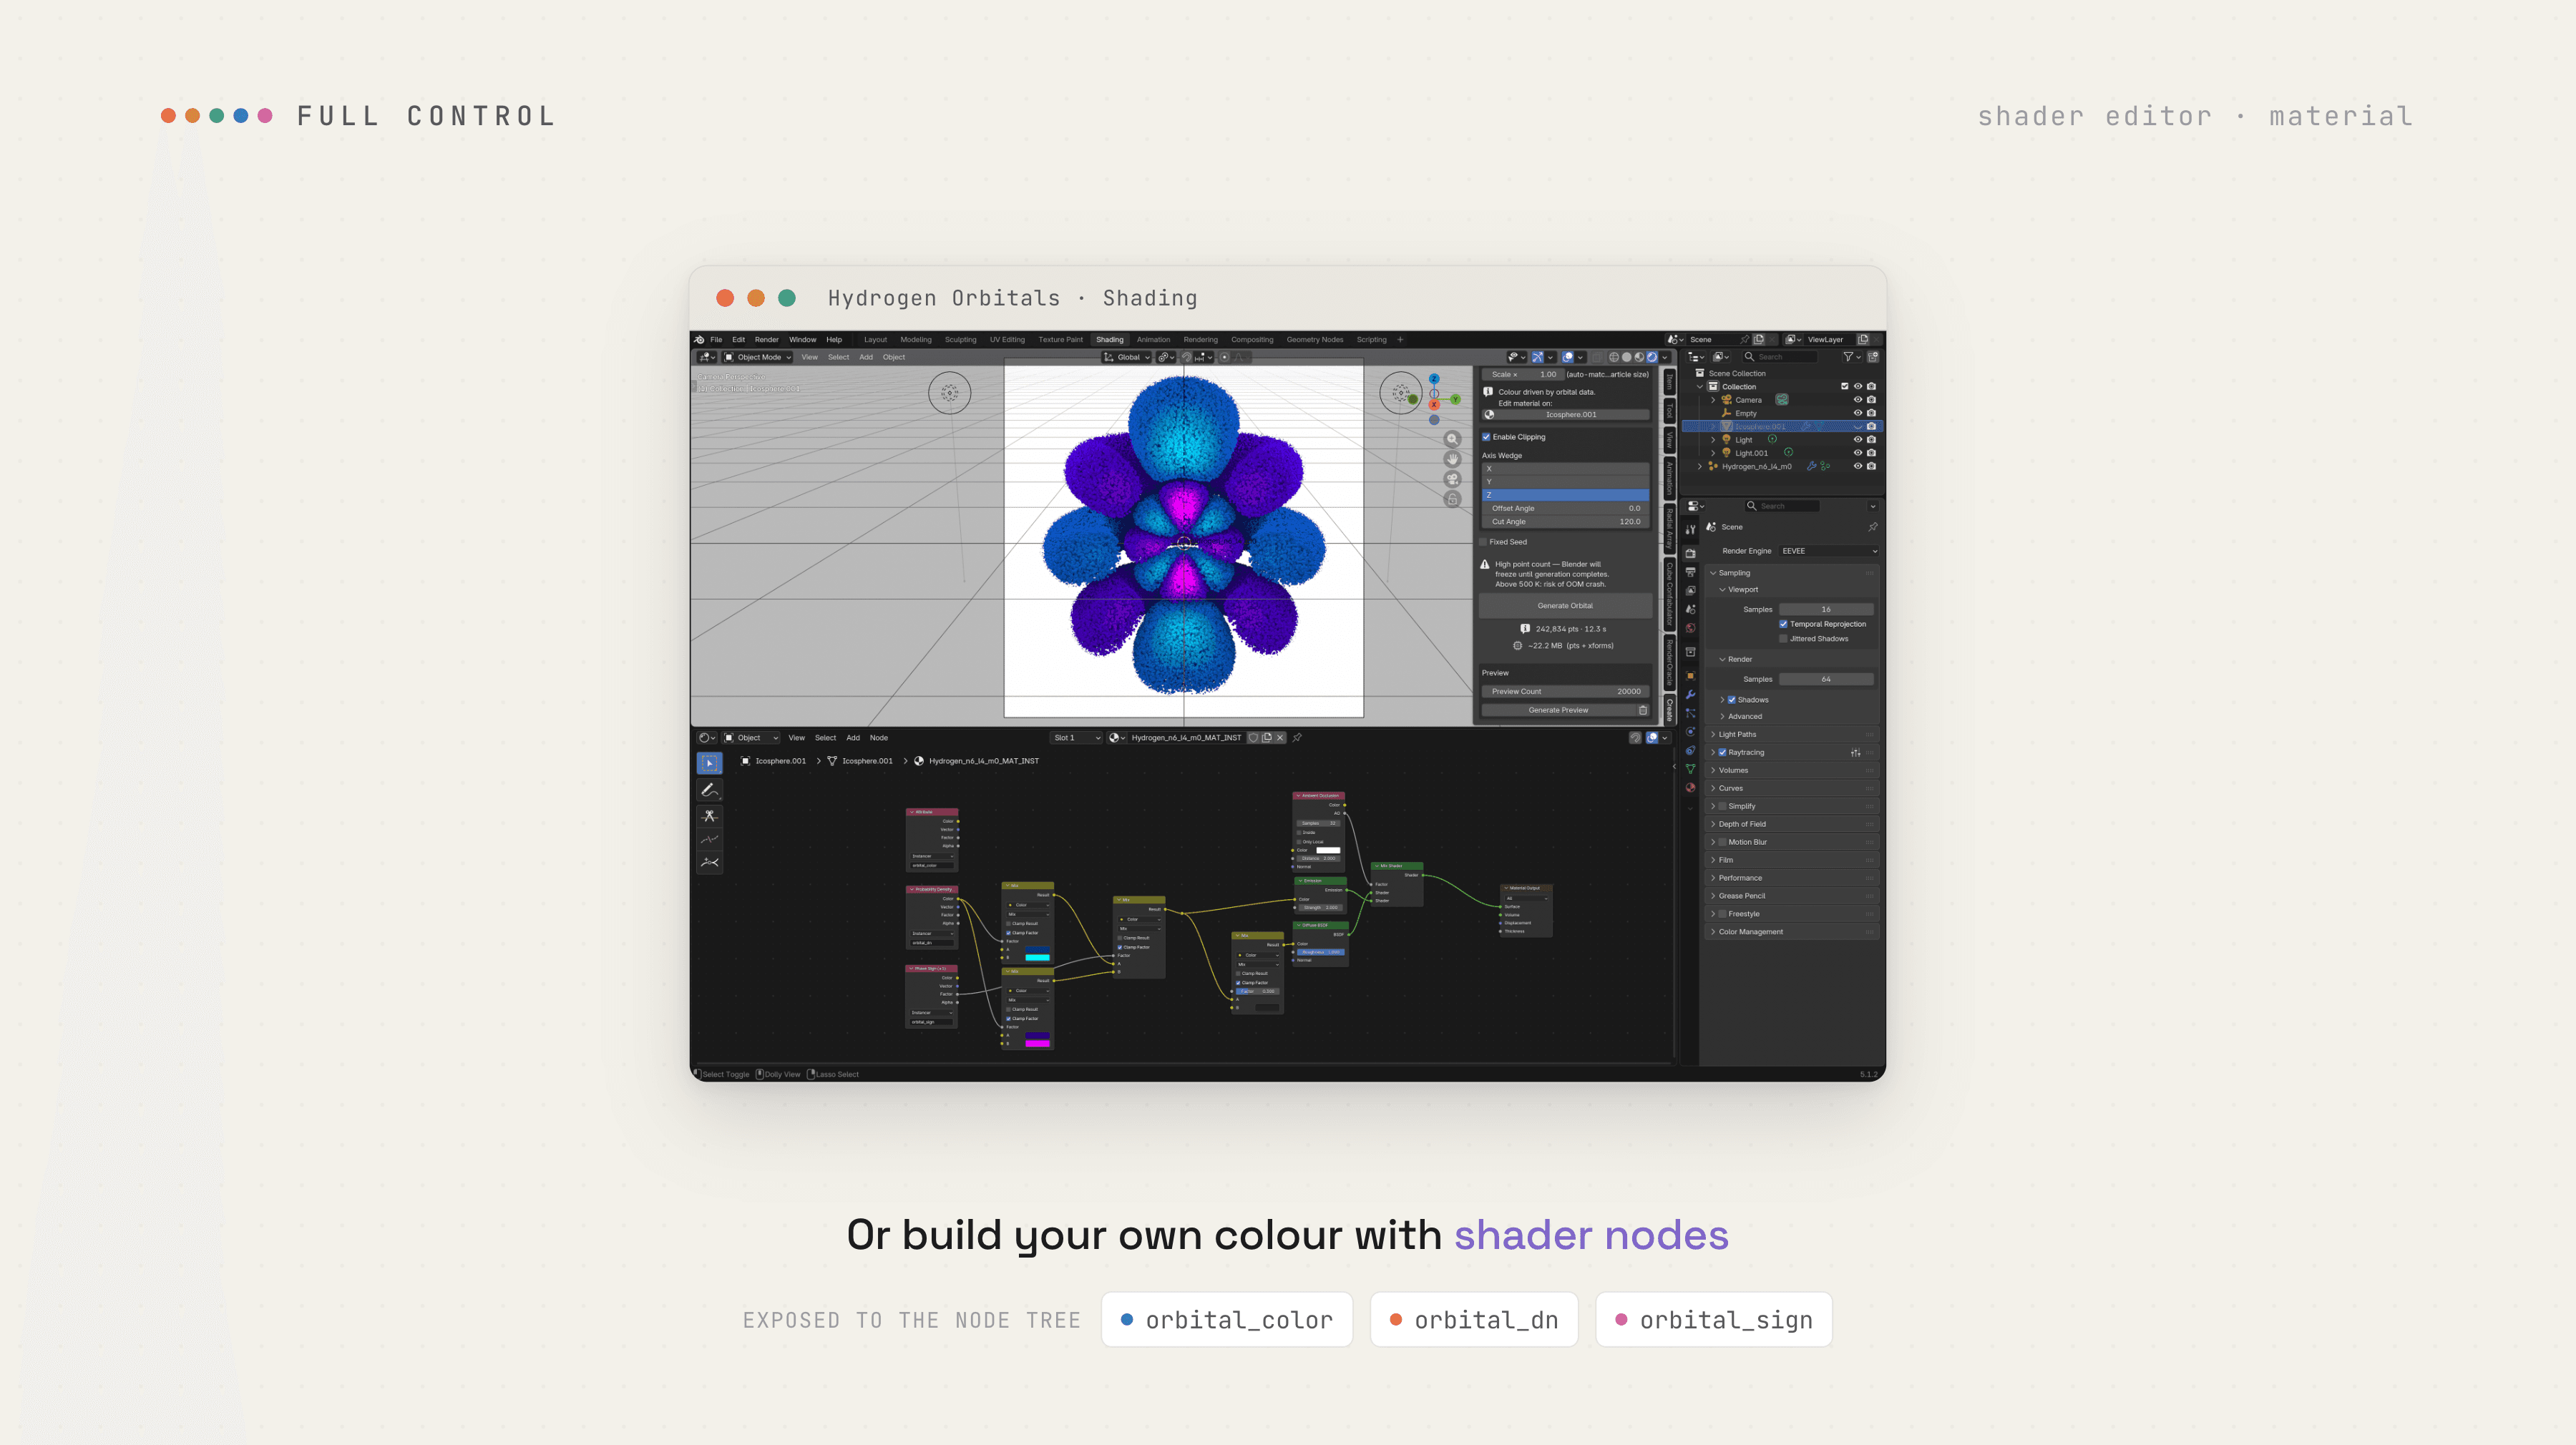Screen dimensions: 2576x1445
Task: Toggle the Shadows checkbox under Render
Action: (x=1731, y=700)
